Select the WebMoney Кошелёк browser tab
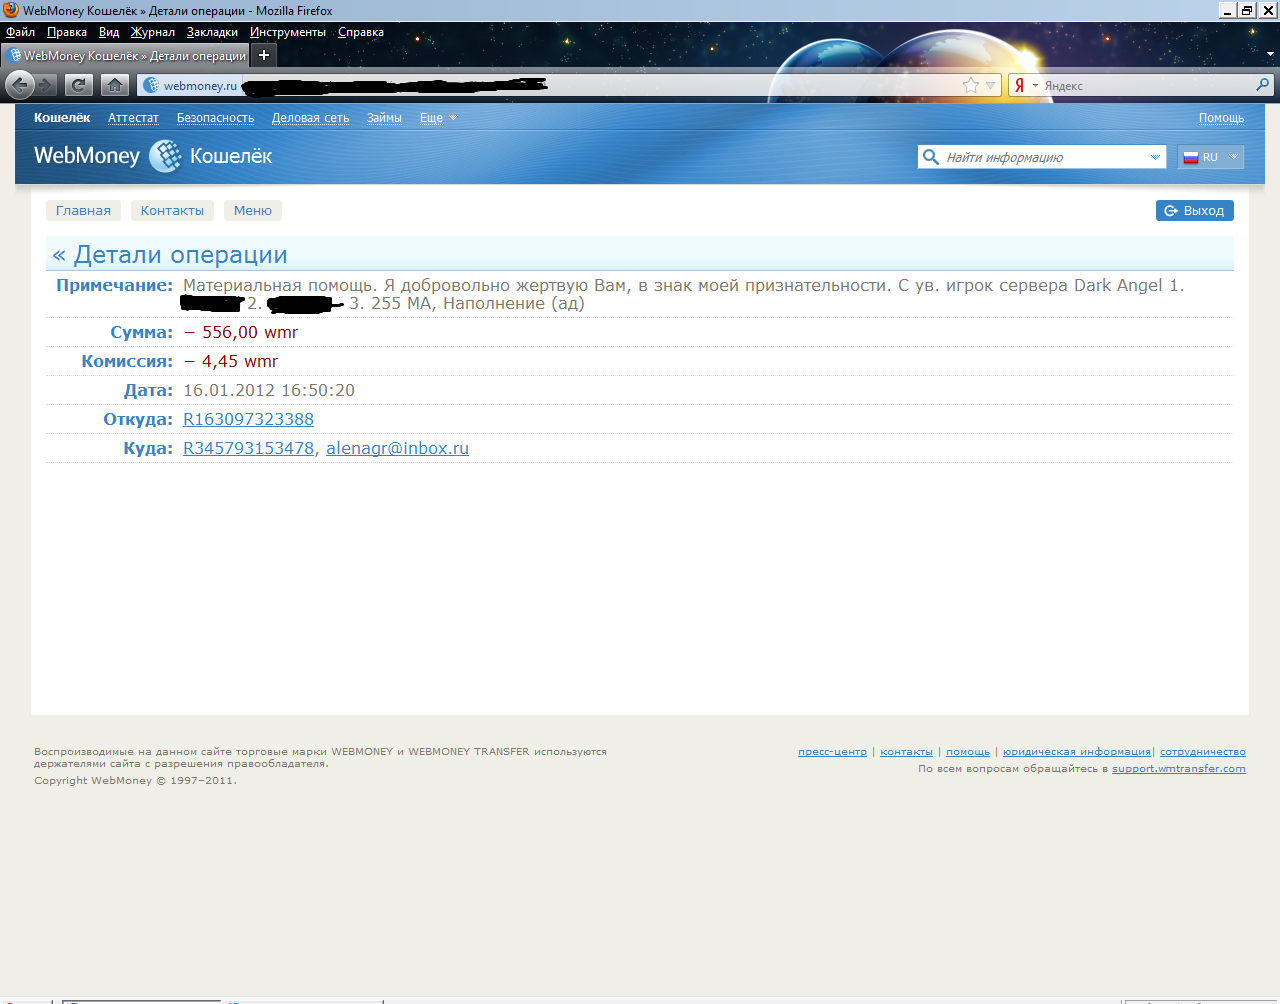The height and width of the screenshot is (1004, 1280). coord(126,55)
